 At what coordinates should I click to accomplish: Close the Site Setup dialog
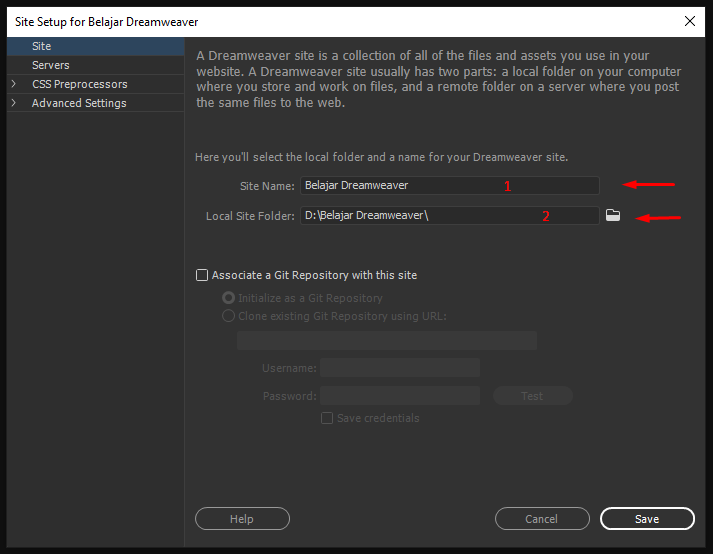690,21
